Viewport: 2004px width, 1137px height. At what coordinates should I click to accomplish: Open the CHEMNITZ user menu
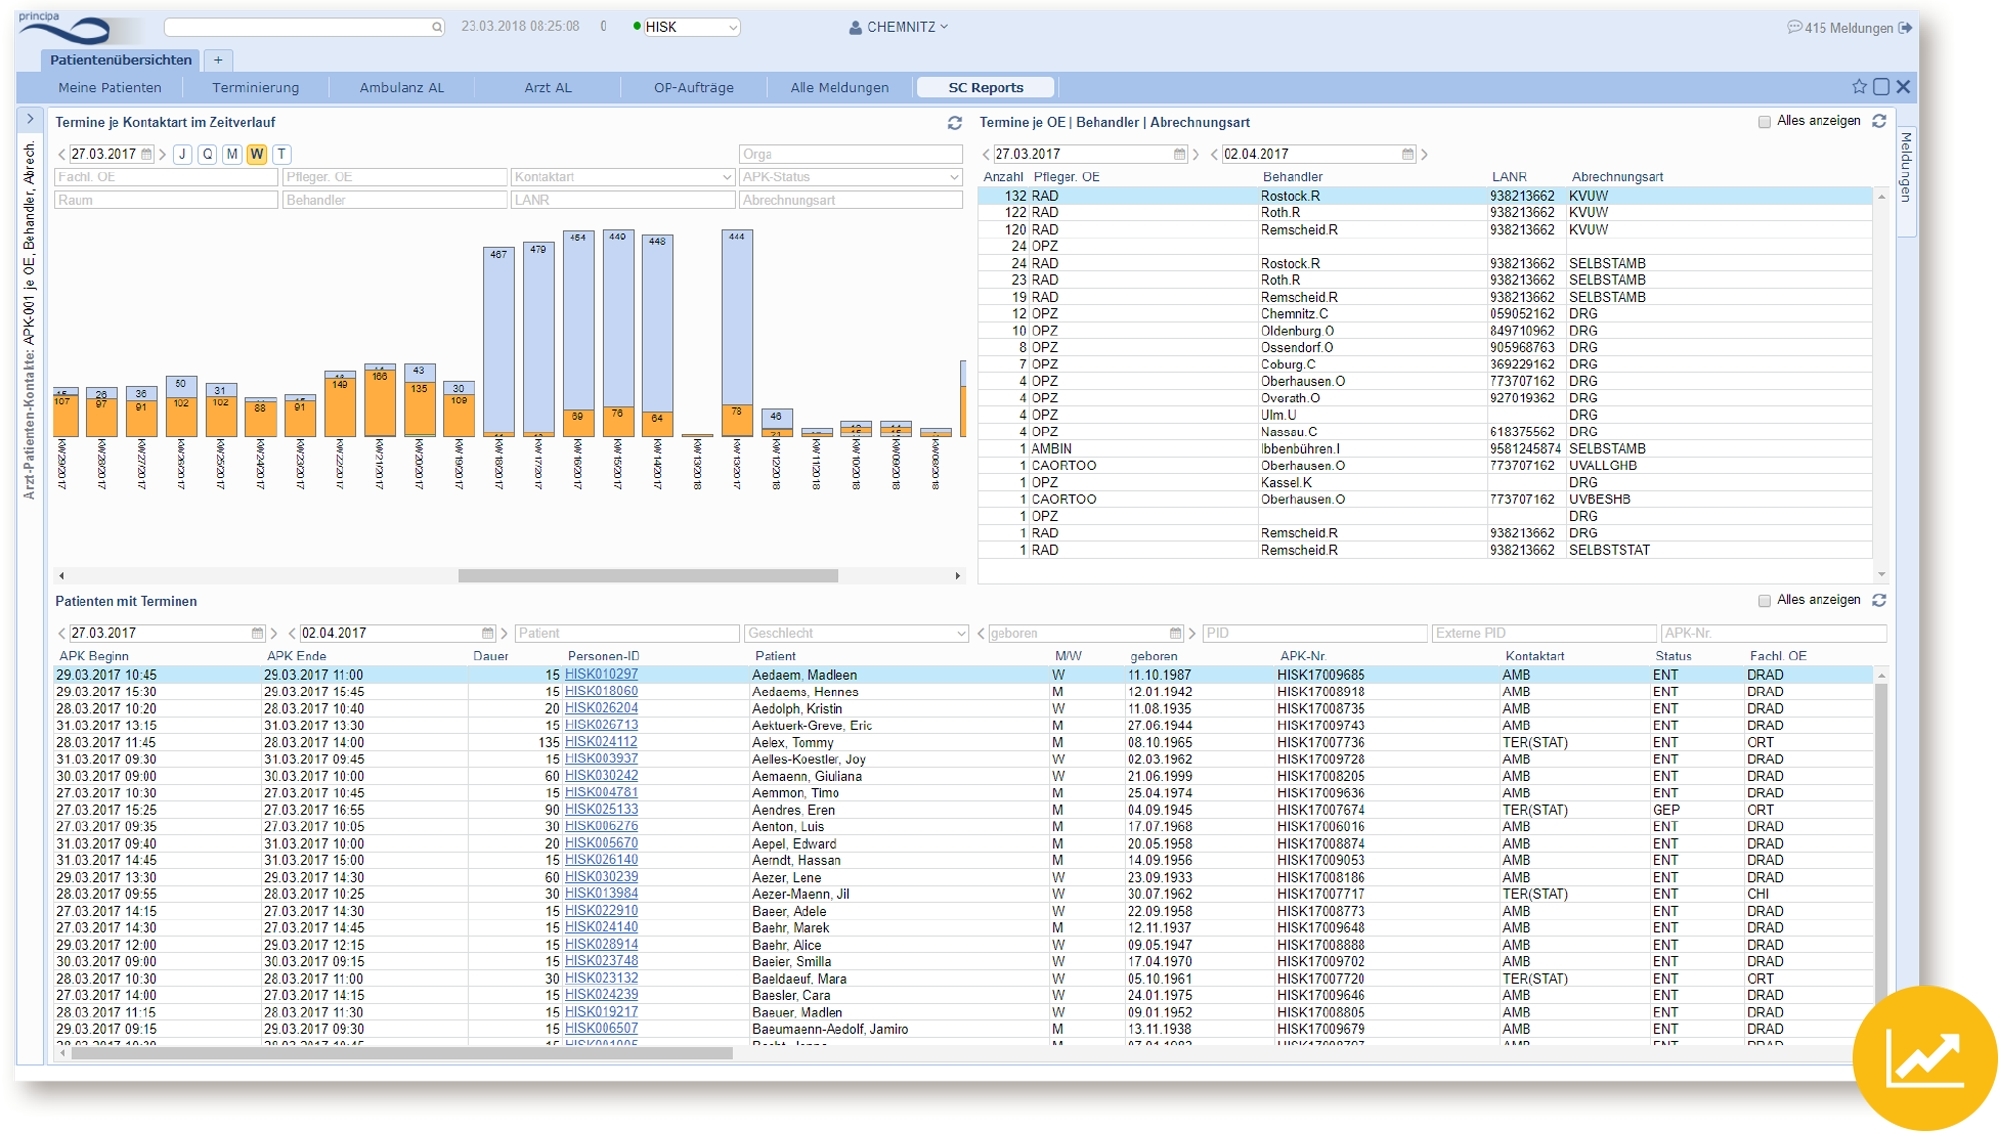(898, 27)
